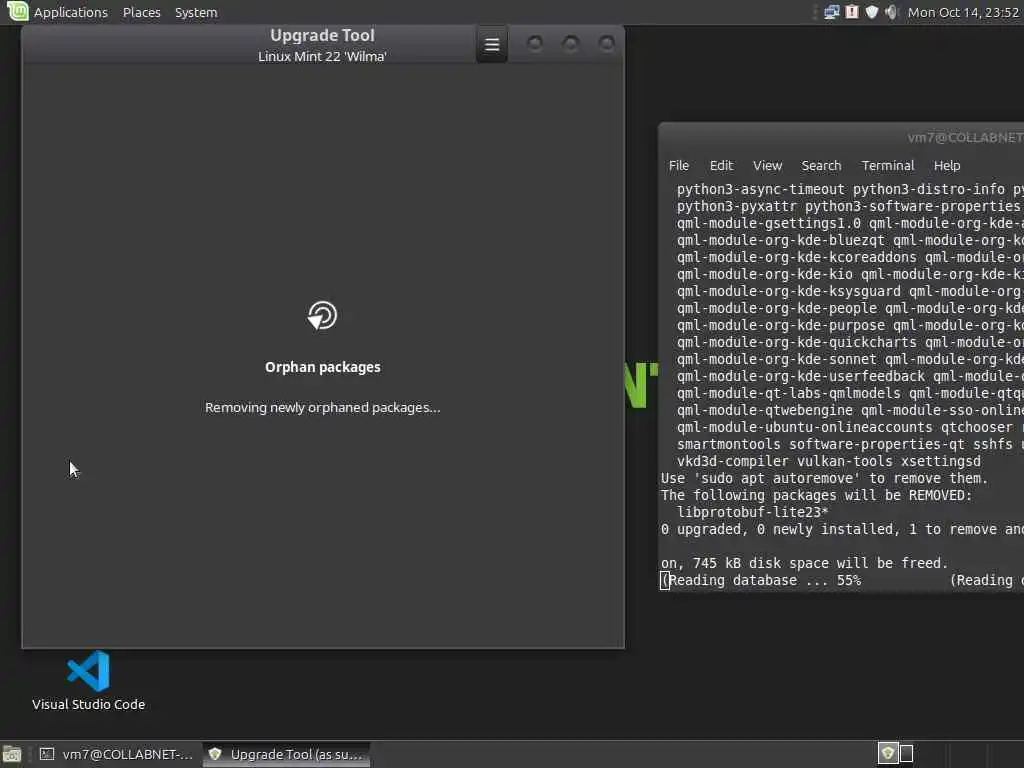Select first workspace in the workspace switcher
The height and width of the screenshot is (768, 1024).
(x=888, y=754)
